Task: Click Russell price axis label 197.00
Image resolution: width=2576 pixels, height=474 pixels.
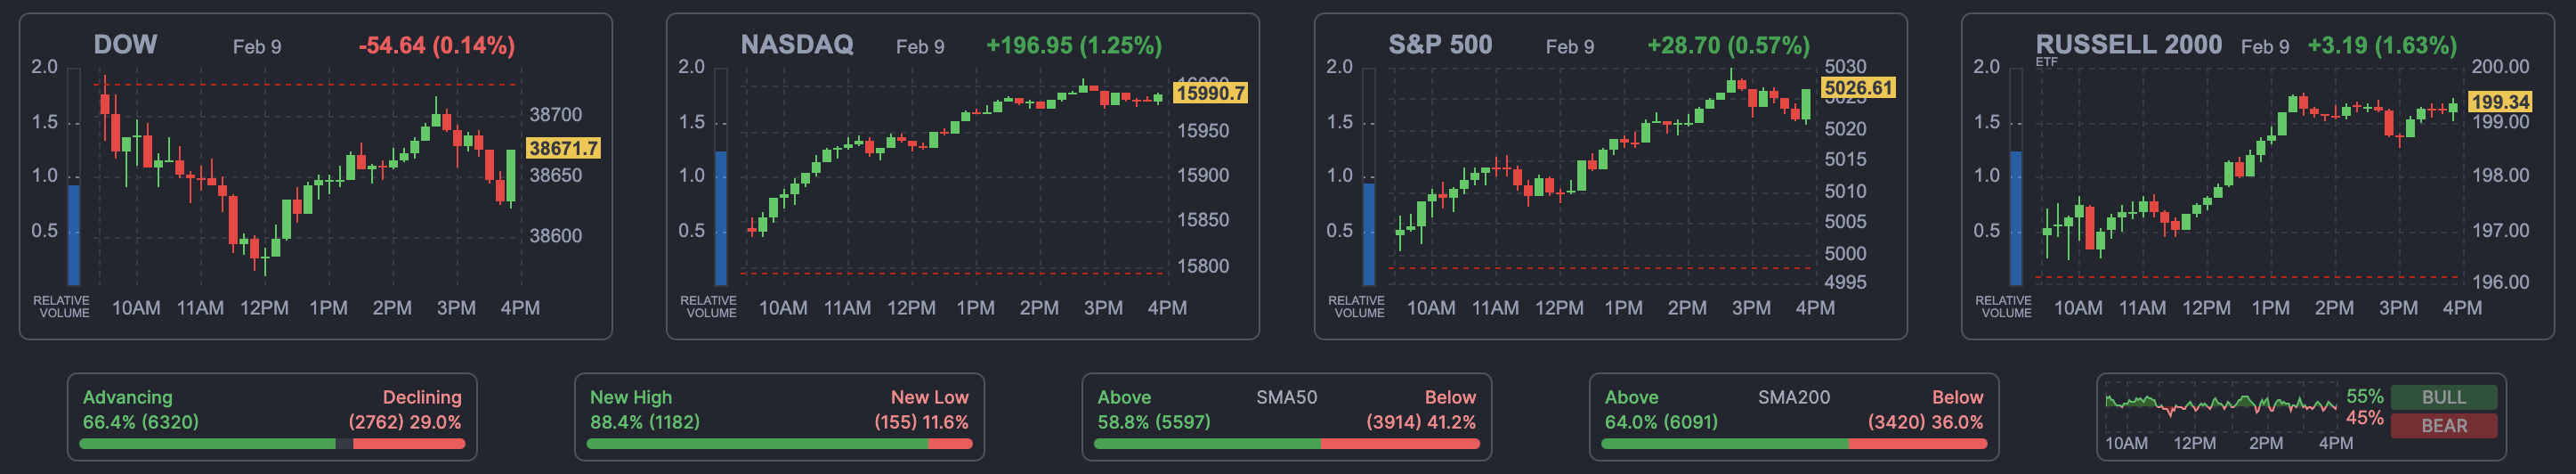Action: tap(2500, 231)
